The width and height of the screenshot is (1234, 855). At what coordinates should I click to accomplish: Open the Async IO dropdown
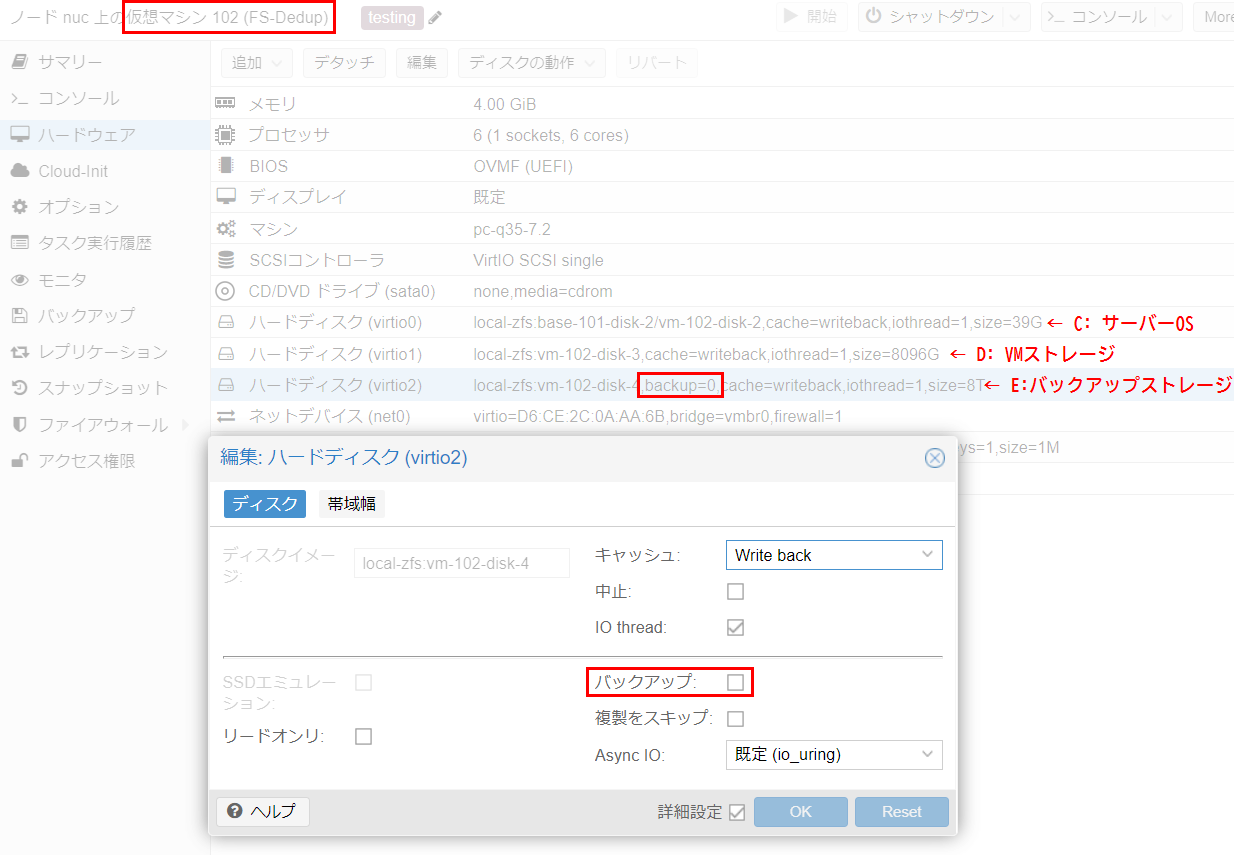(834, 755)
